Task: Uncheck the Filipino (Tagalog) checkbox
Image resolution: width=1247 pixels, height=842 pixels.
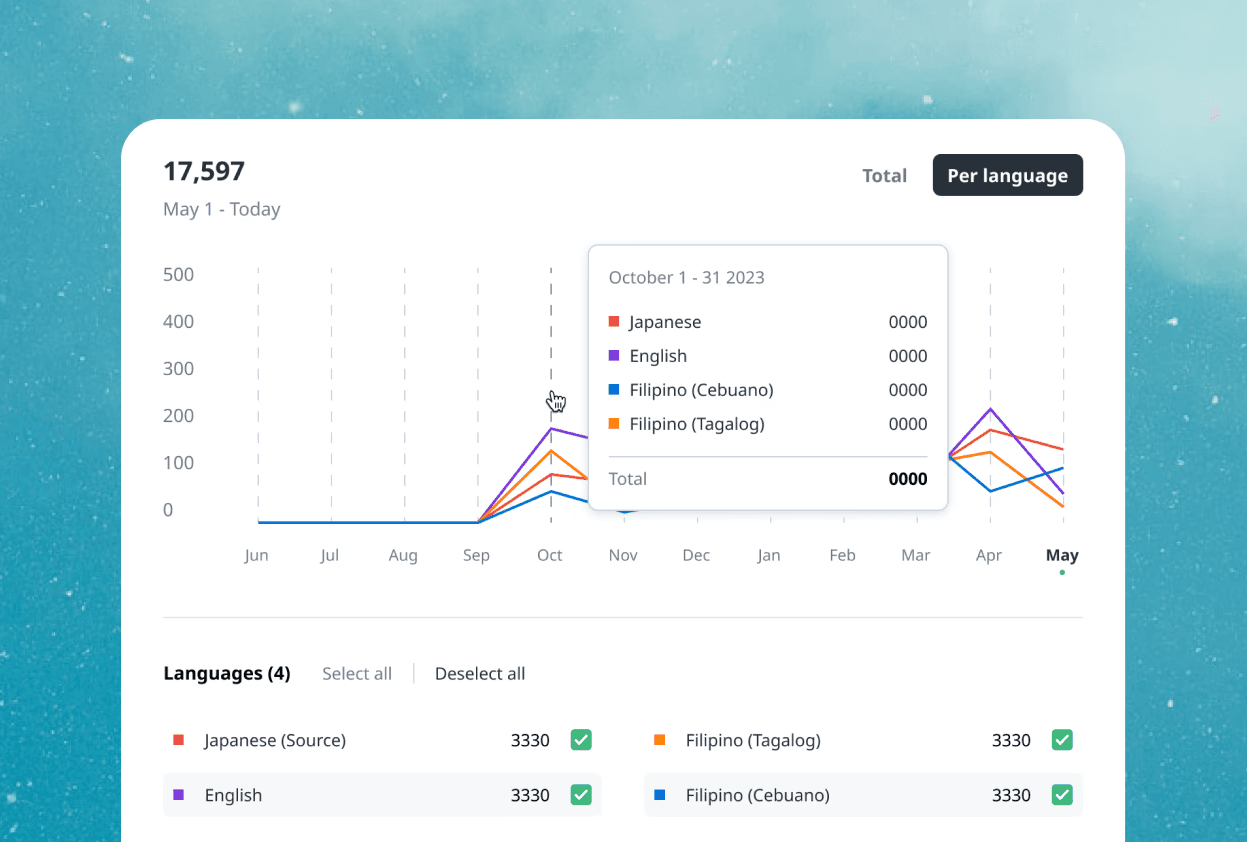Action: pyautogui.click(x=1062, y=740)
